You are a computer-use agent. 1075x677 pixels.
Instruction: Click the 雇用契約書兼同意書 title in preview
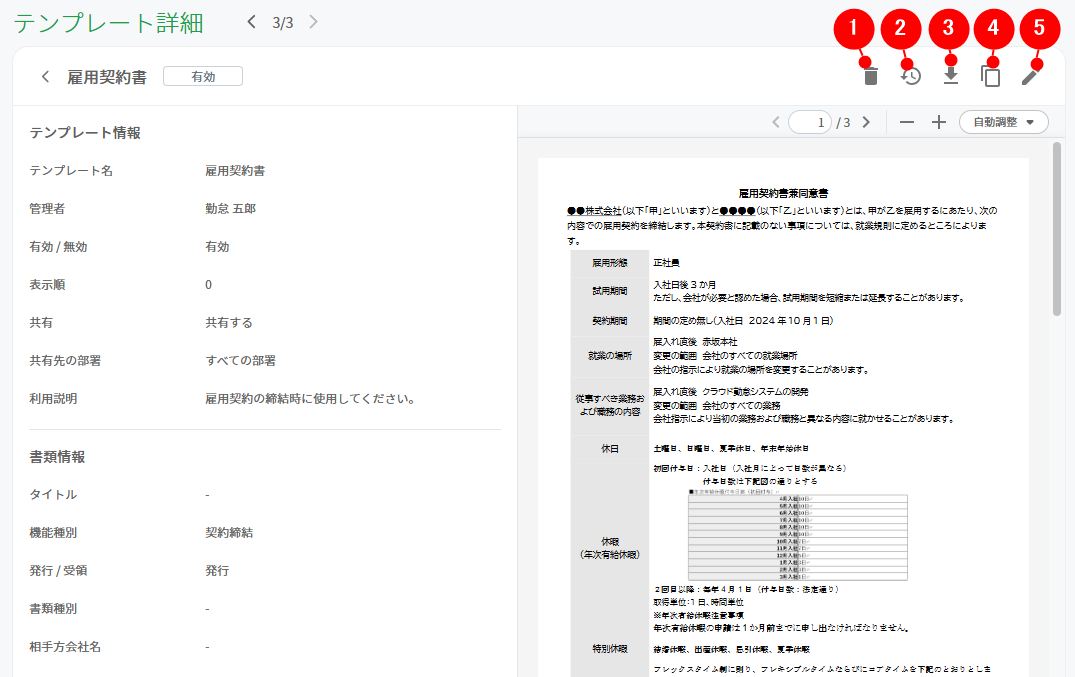783,193
